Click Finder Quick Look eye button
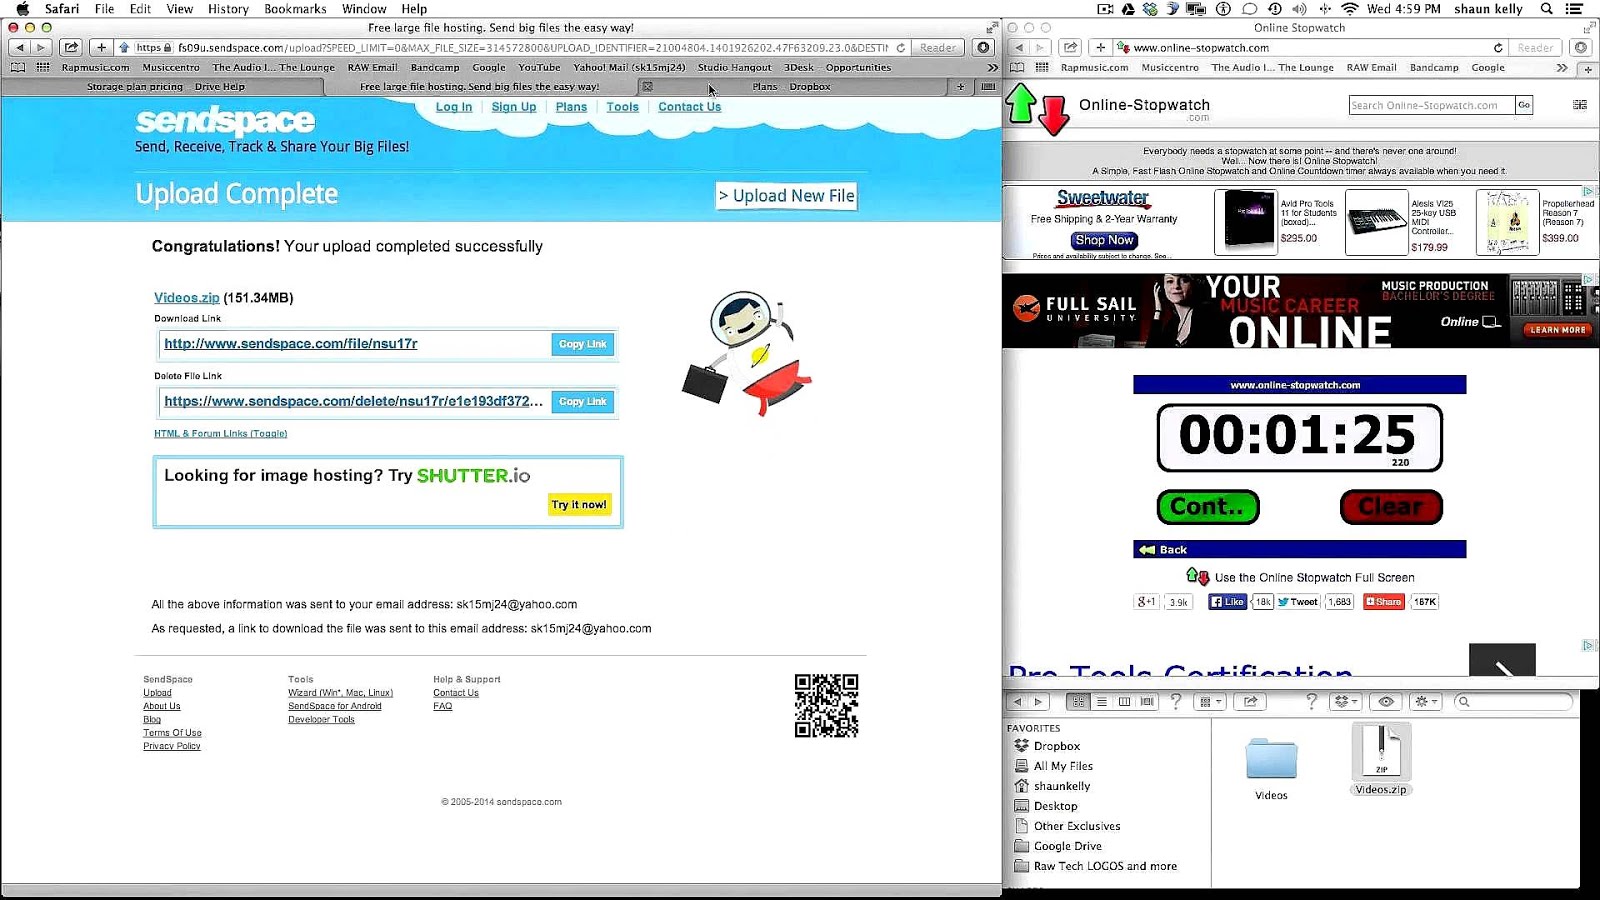This screenshot has width=1600, height=900. click(1386, 701)
